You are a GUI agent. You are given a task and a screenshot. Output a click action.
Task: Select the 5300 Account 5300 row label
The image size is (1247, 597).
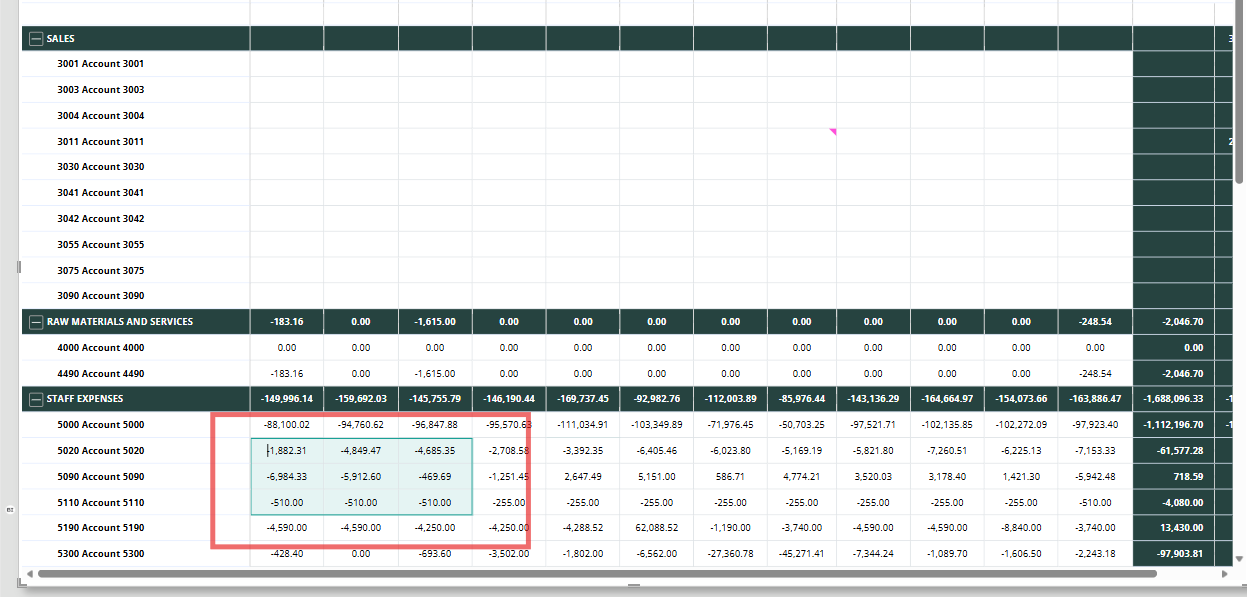click(101, 554)
